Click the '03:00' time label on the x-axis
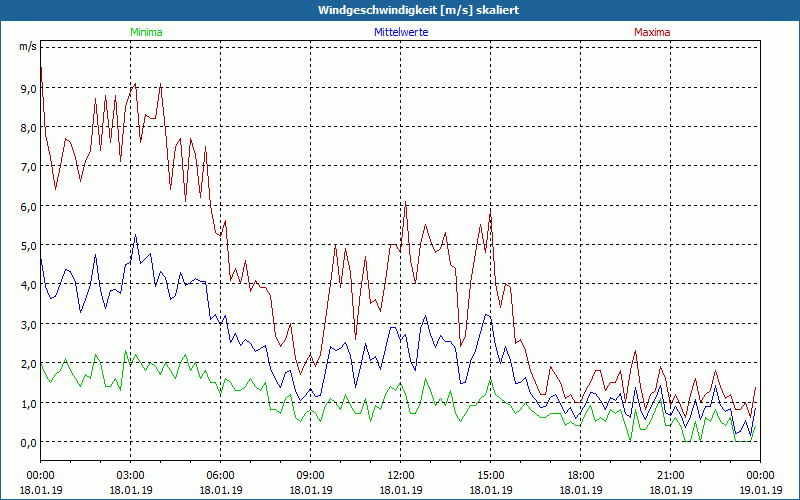 pos(131,476)
